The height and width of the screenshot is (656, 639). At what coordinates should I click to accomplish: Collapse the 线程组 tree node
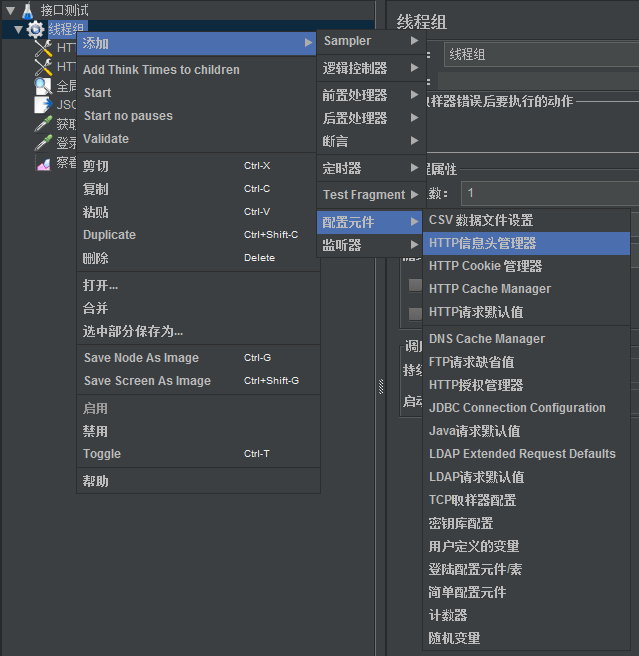(18, 30)
